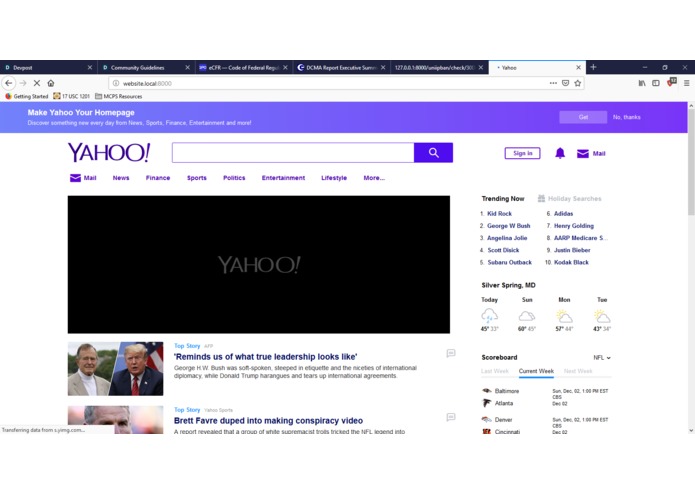Open the Getting Started bookmark
The height and width of the screenshot is (494, 695).
27,96
